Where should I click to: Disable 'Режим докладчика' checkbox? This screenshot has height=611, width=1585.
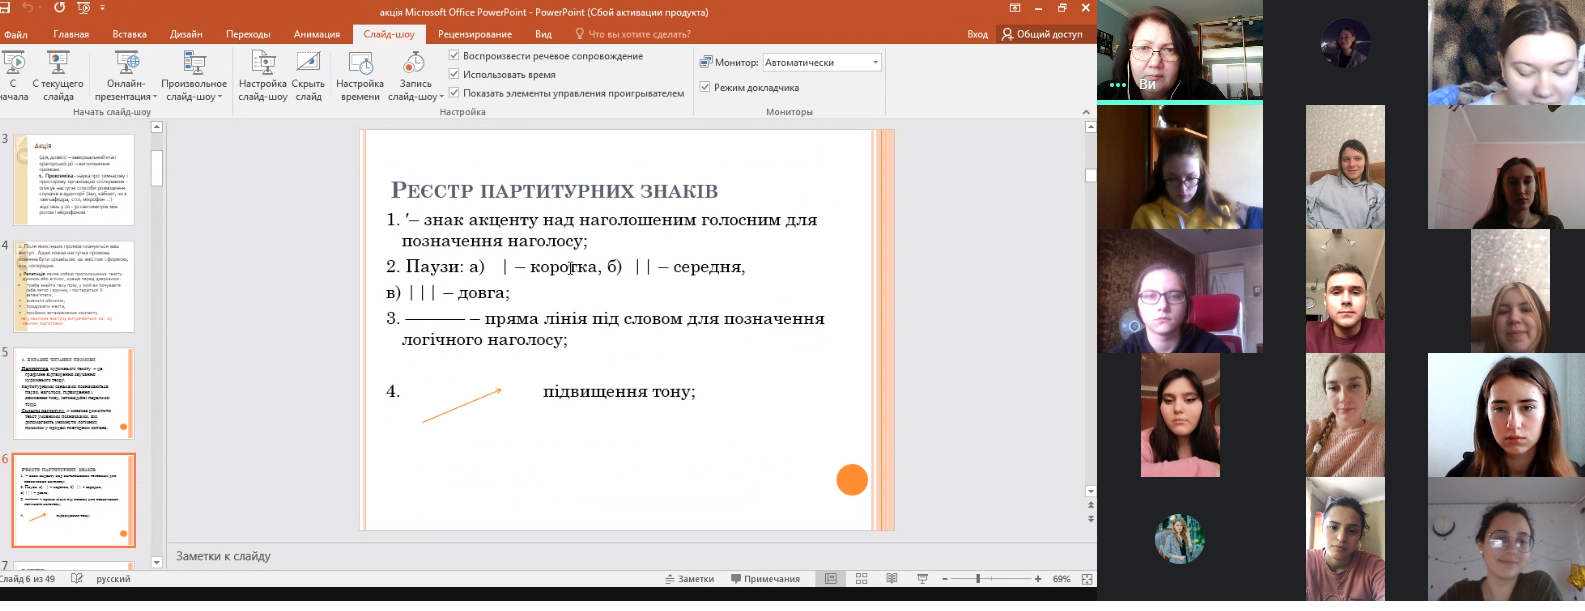(x=705, y=88)
